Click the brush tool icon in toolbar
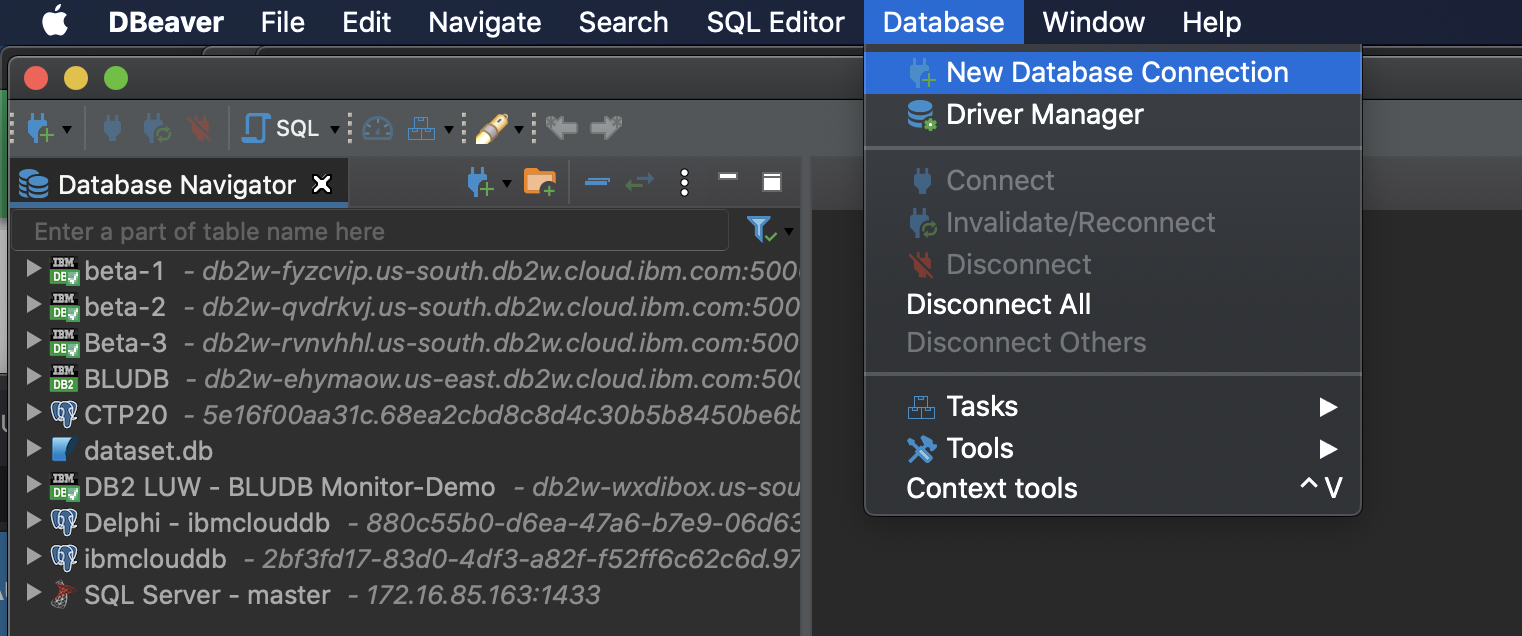Screen dimensions: 1522x636 click(491, 128)
